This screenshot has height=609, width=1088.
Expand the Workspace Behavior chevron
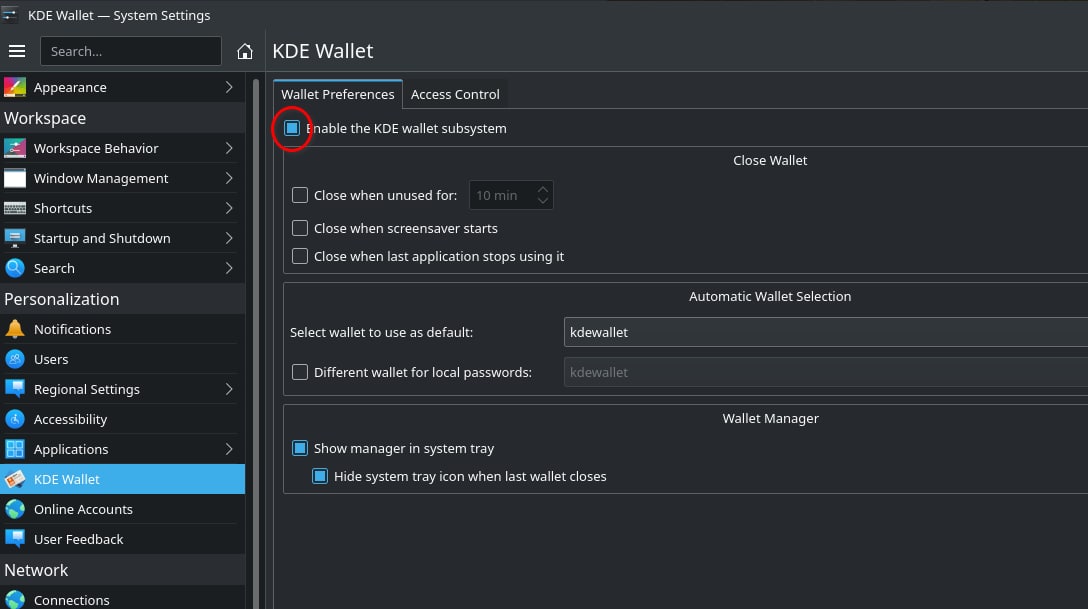tap(229, 148)
